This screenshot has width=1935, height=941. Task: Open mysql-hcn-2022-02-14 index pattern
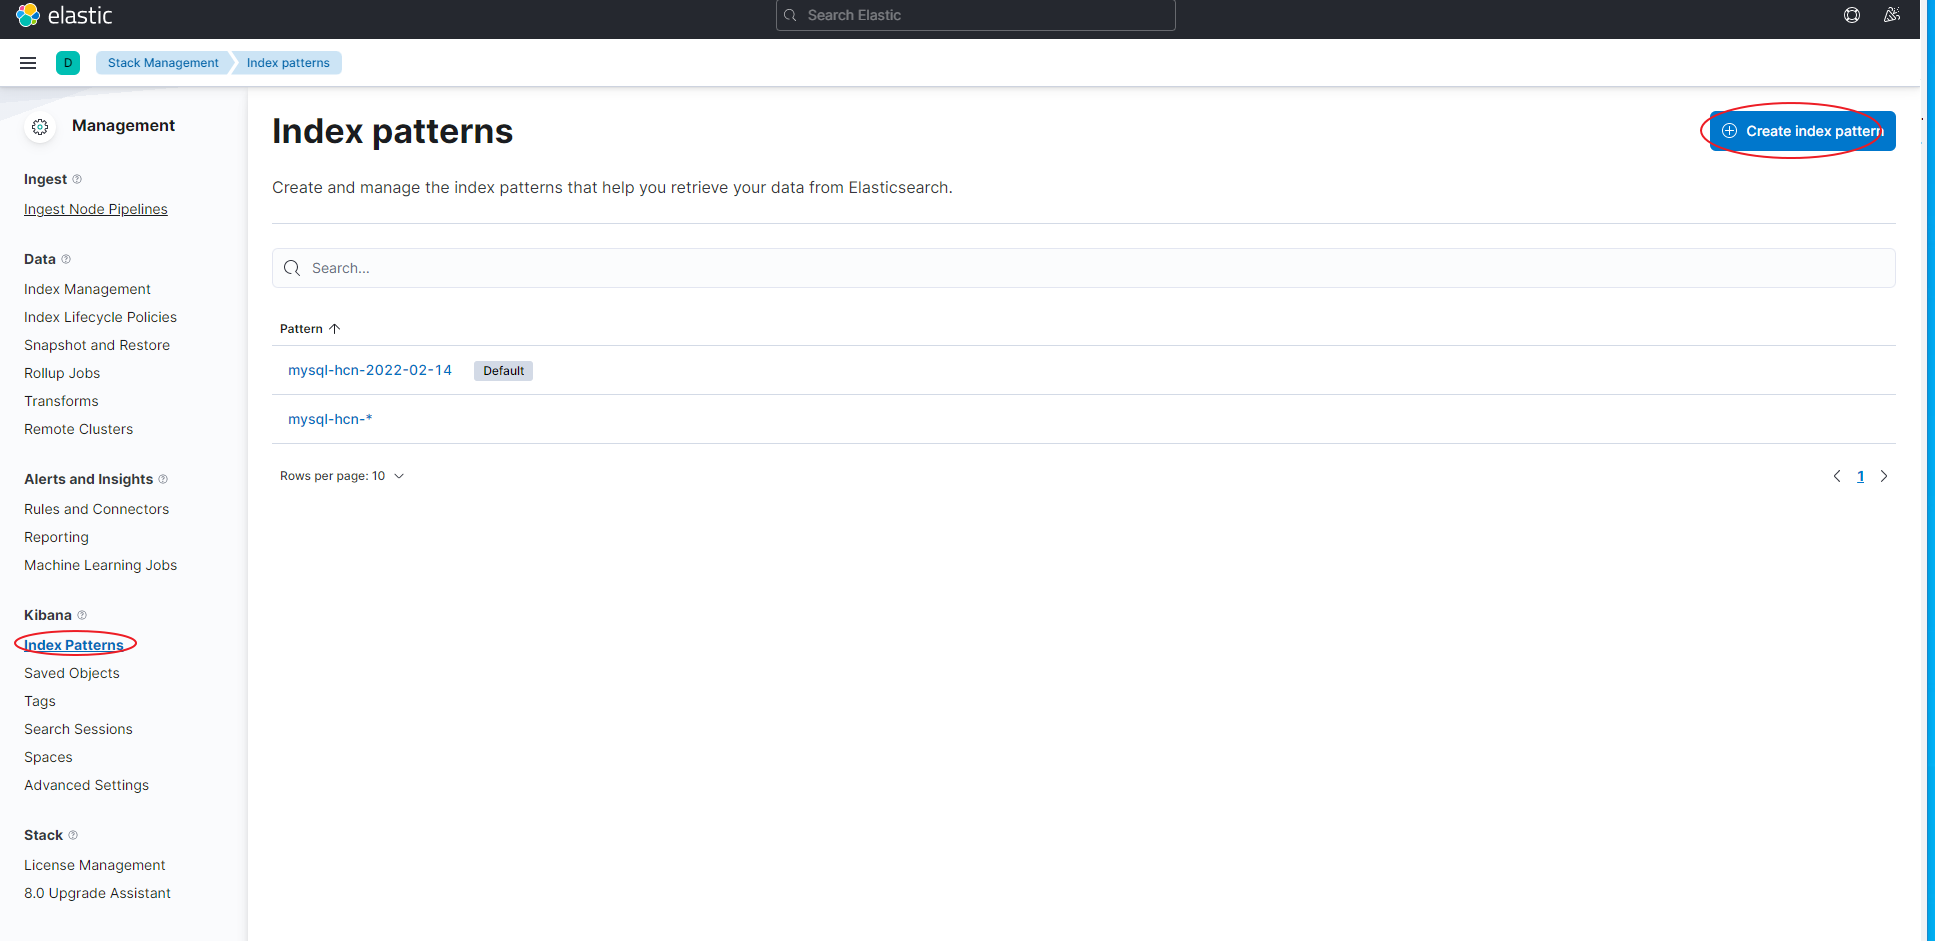[370, 370]
